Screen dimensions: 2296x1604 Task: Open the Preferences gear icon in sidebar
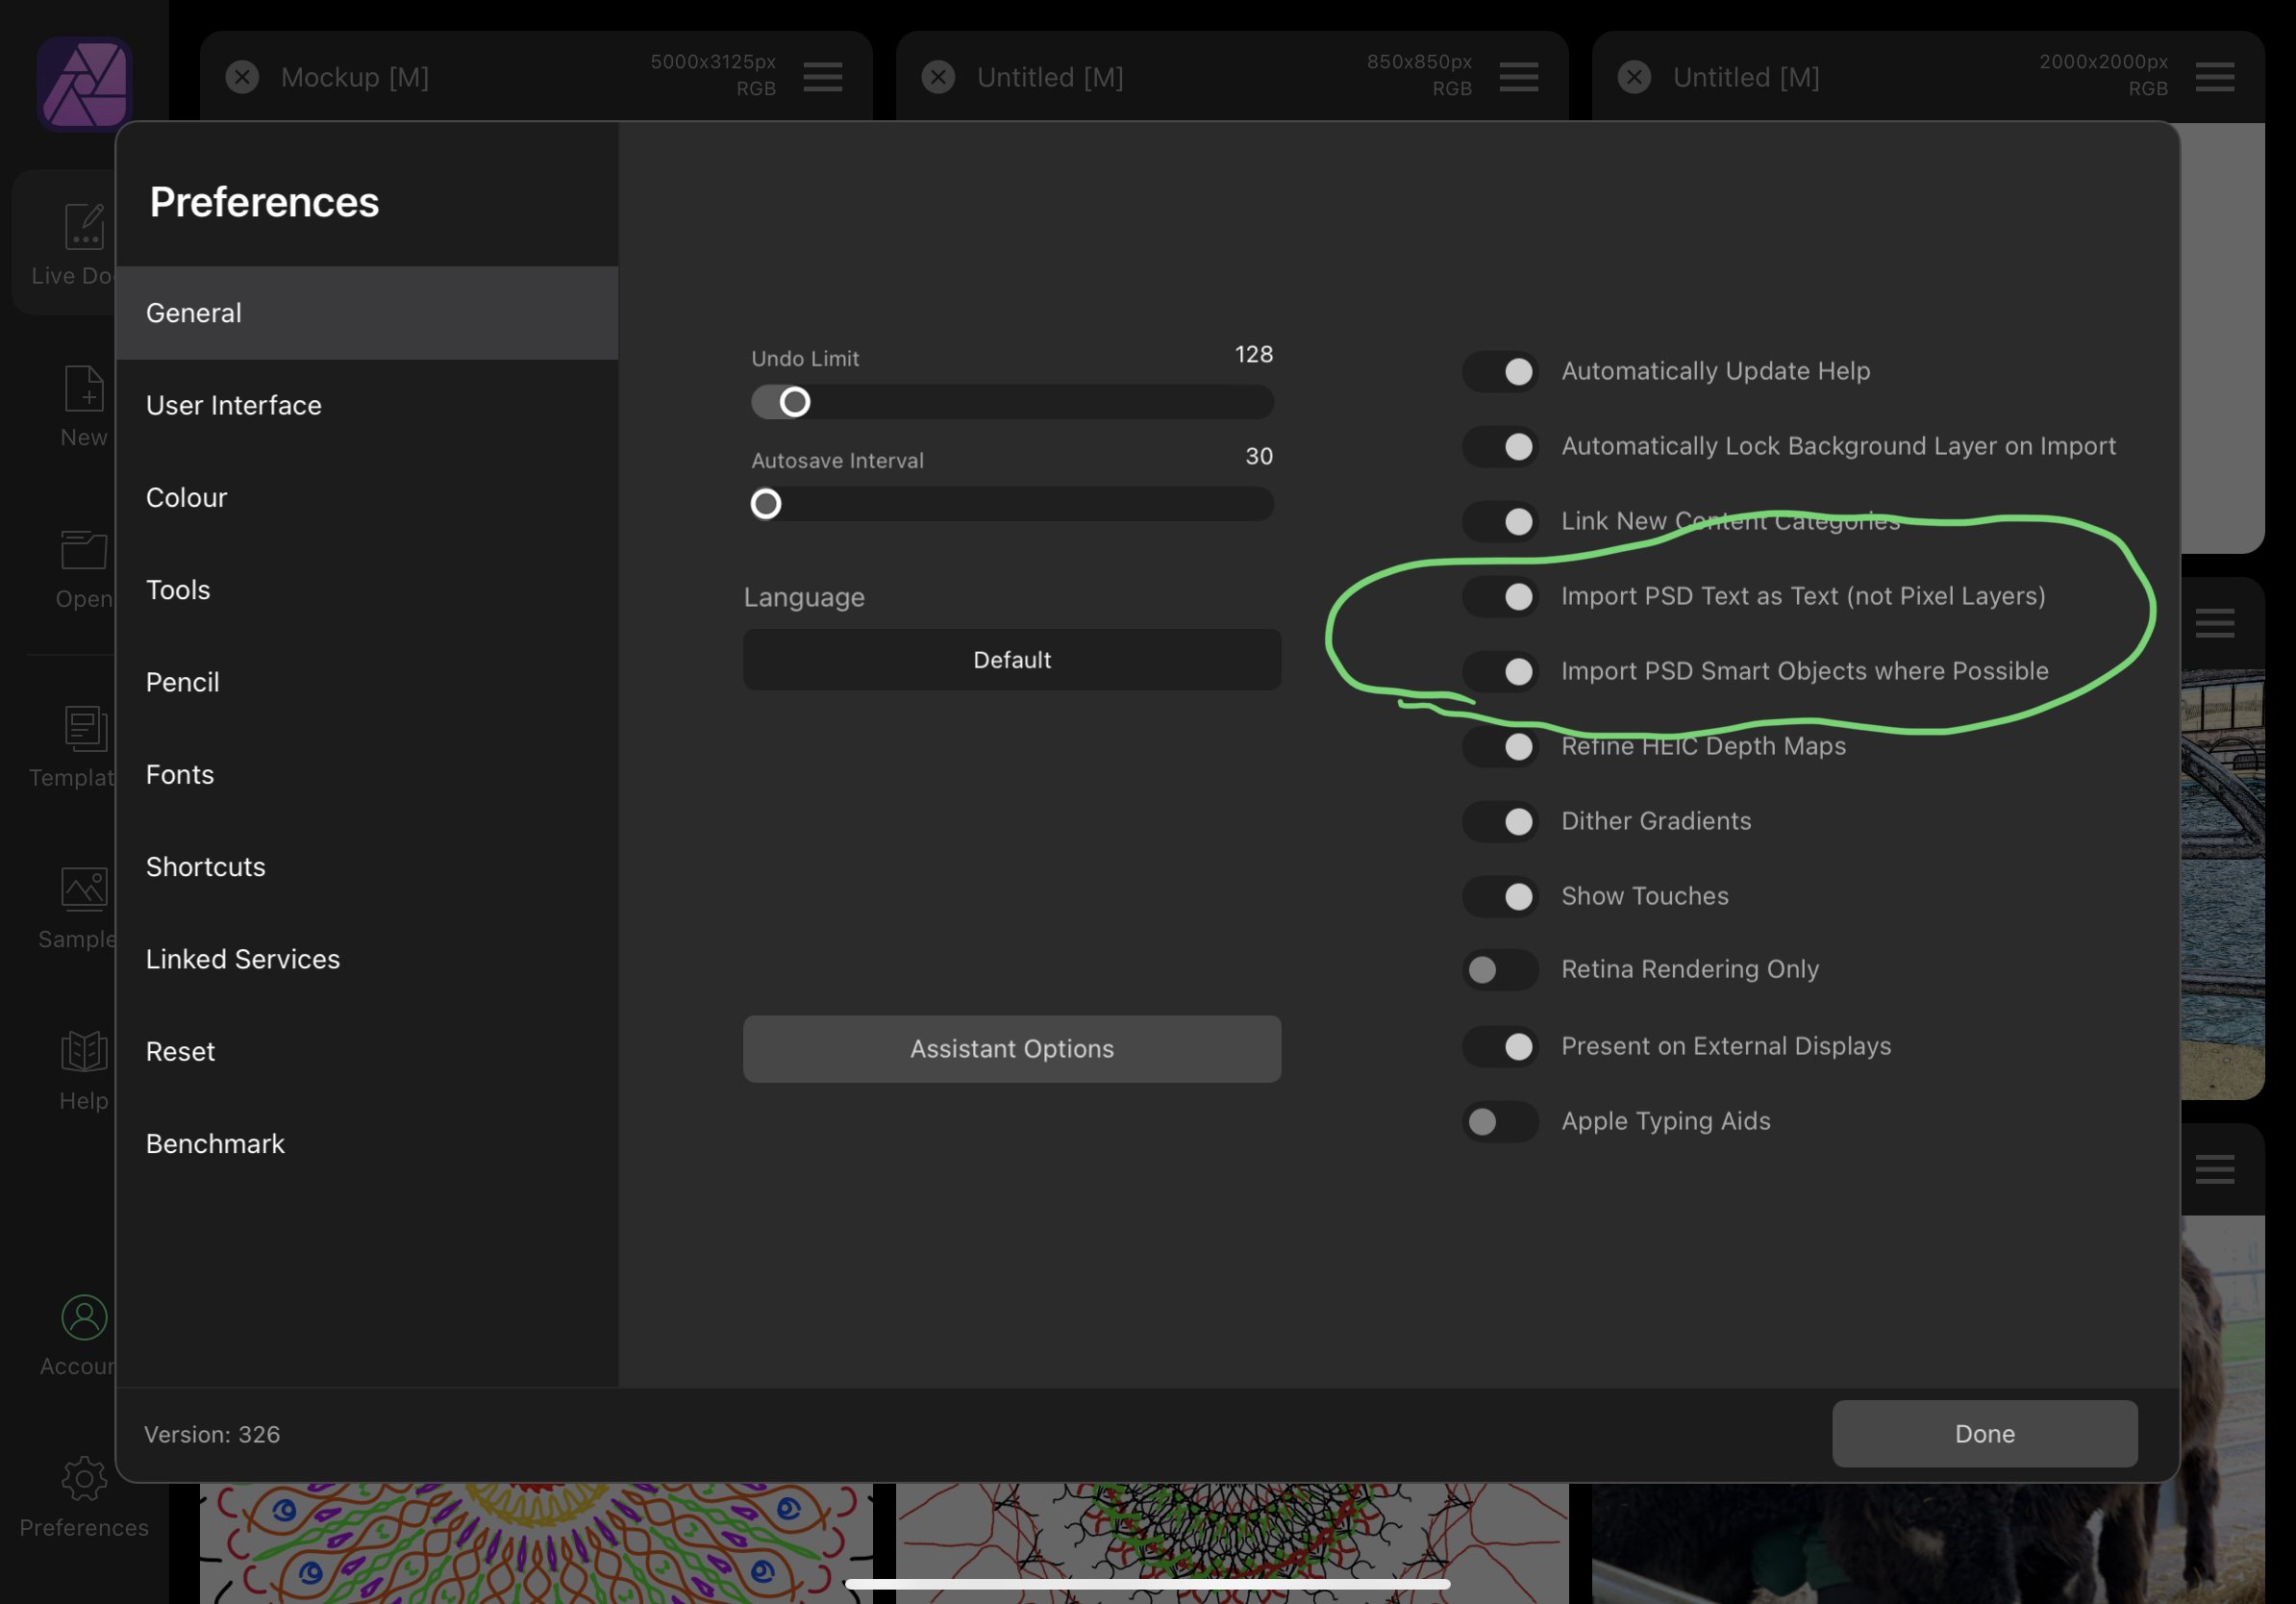[x=84, y=1479]
